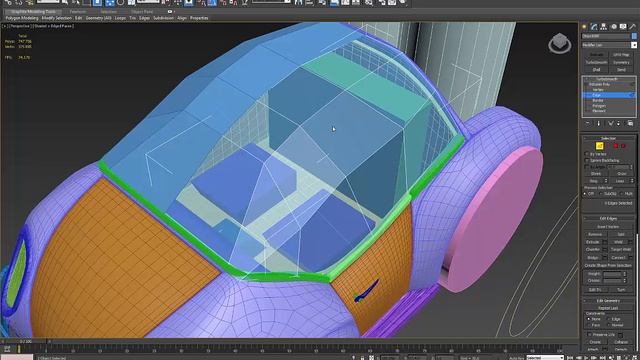640x360 pixels.
Task: Select Constraints Face radio button
Action: pyautogui.click(x=589, y=325)
